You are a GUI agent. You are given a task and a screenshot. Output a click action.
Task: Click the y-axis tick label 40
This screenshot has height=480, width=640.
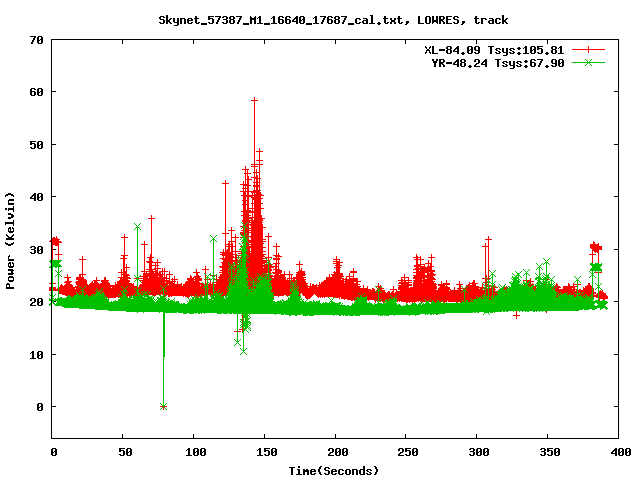click(x=36, y=197)
